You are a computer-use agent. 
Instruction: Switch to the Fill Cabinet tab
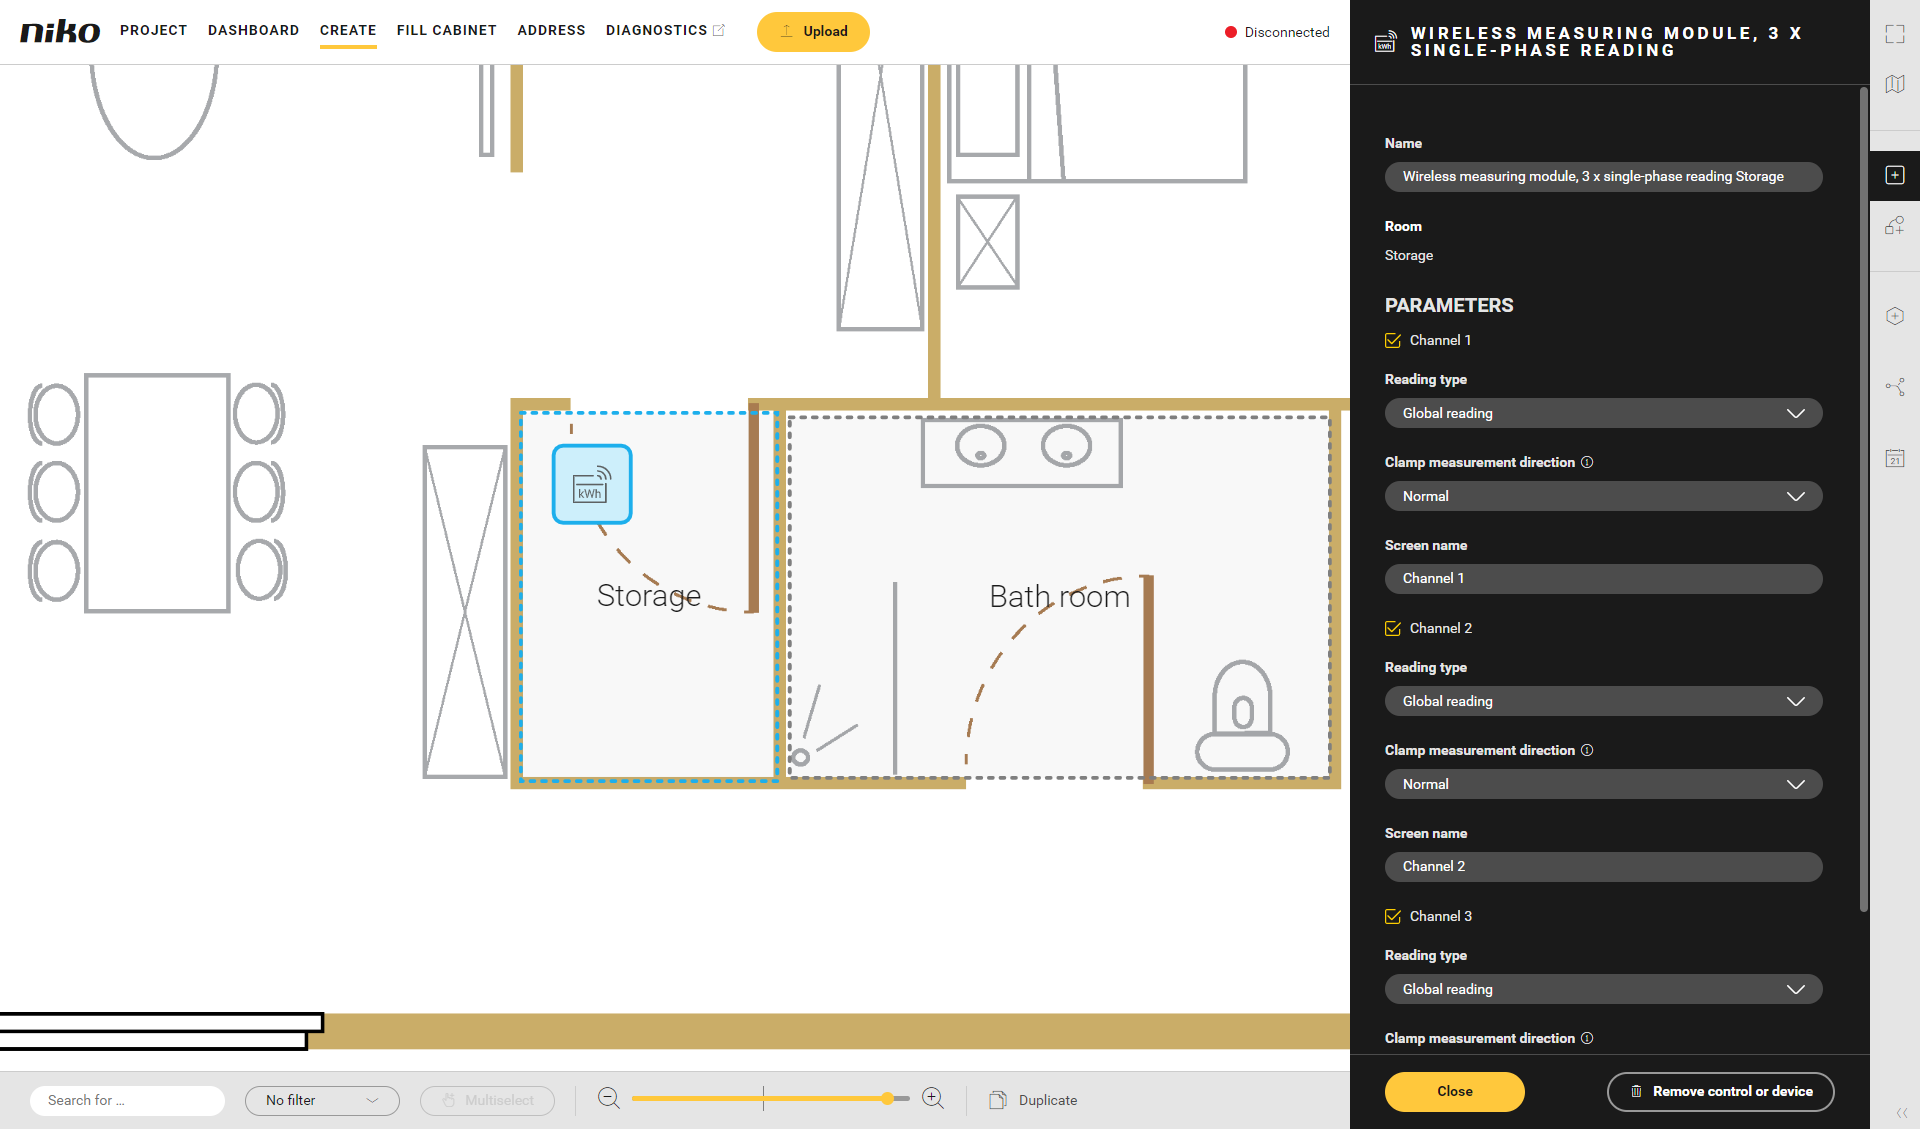(446, 30)
